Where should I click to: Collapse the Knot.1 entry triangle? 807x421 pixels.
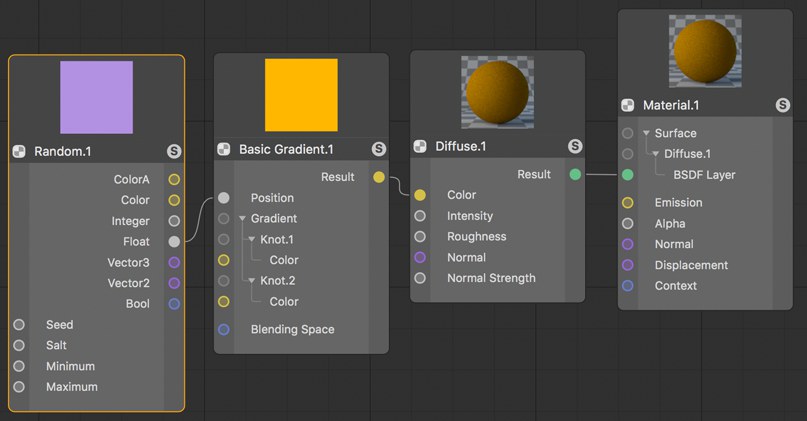coord(252,239)
